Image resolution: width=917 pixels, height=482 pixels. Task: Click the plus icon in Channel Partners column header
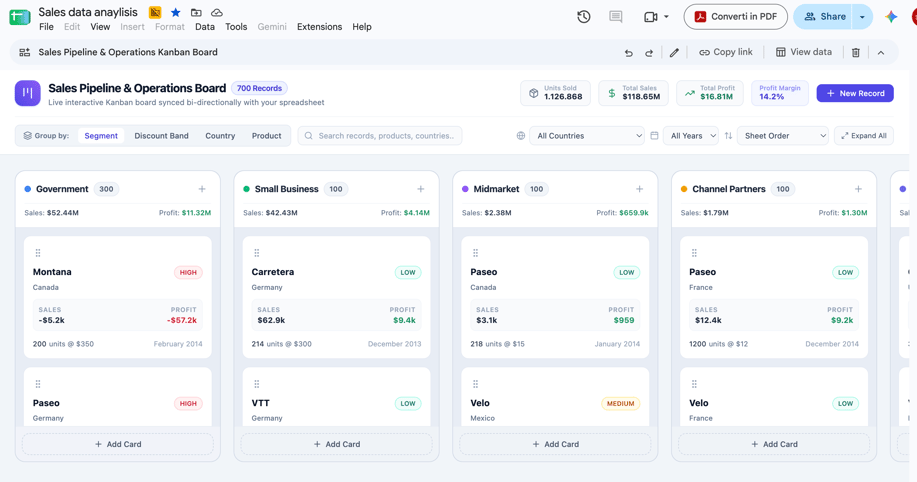pyautogui.click(x=858, y=189)
